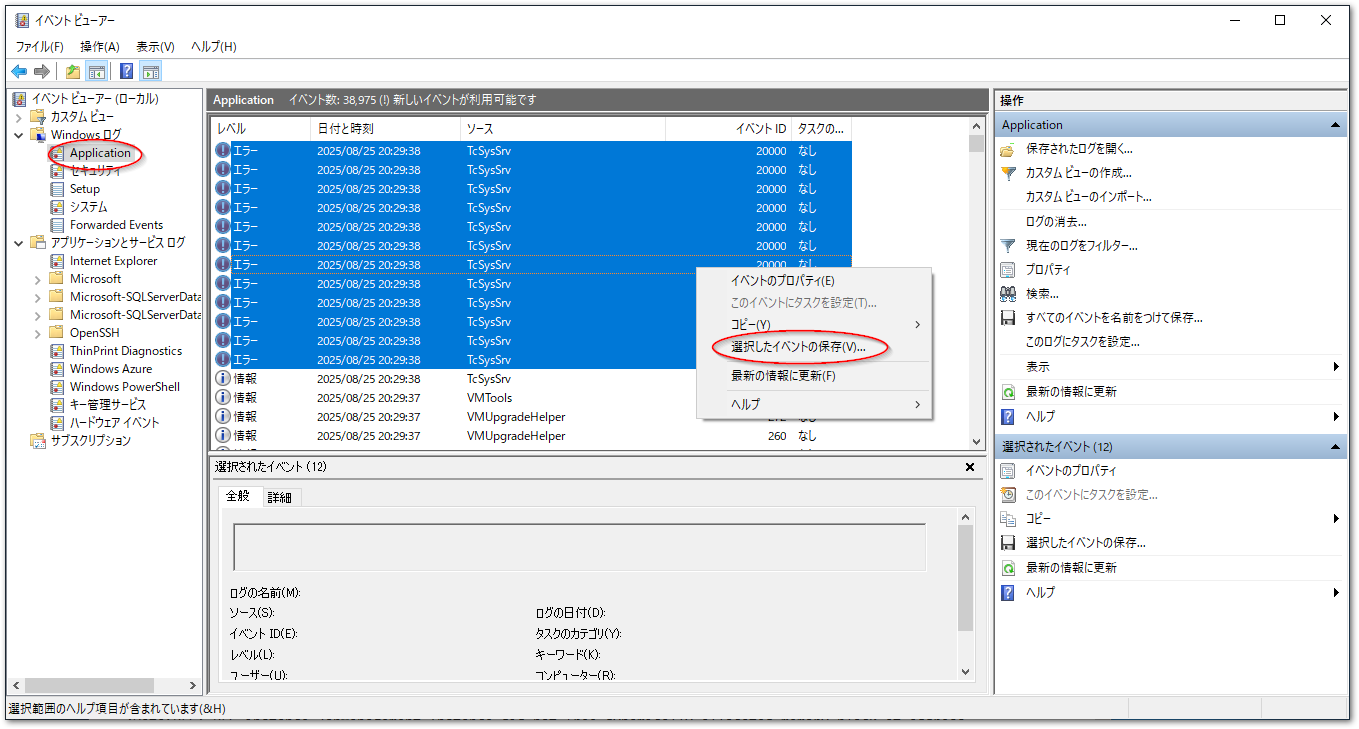Select the セキュリティ log in the tree
This screenshot has height=729, width=1359.
[95, 171]
